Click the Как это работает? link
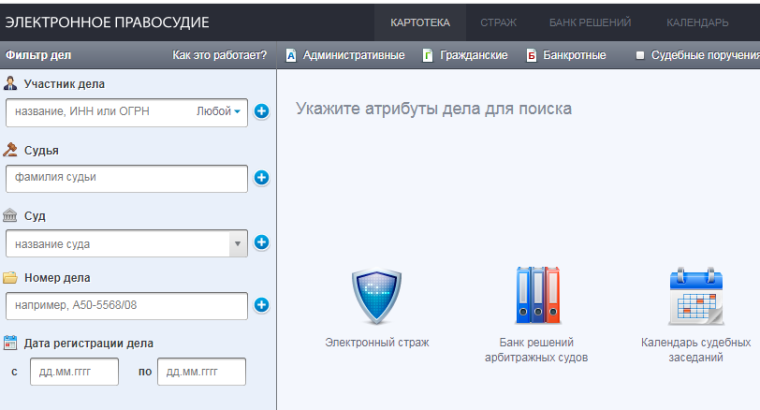The image size is (760, 410). [x=219, y=56]
